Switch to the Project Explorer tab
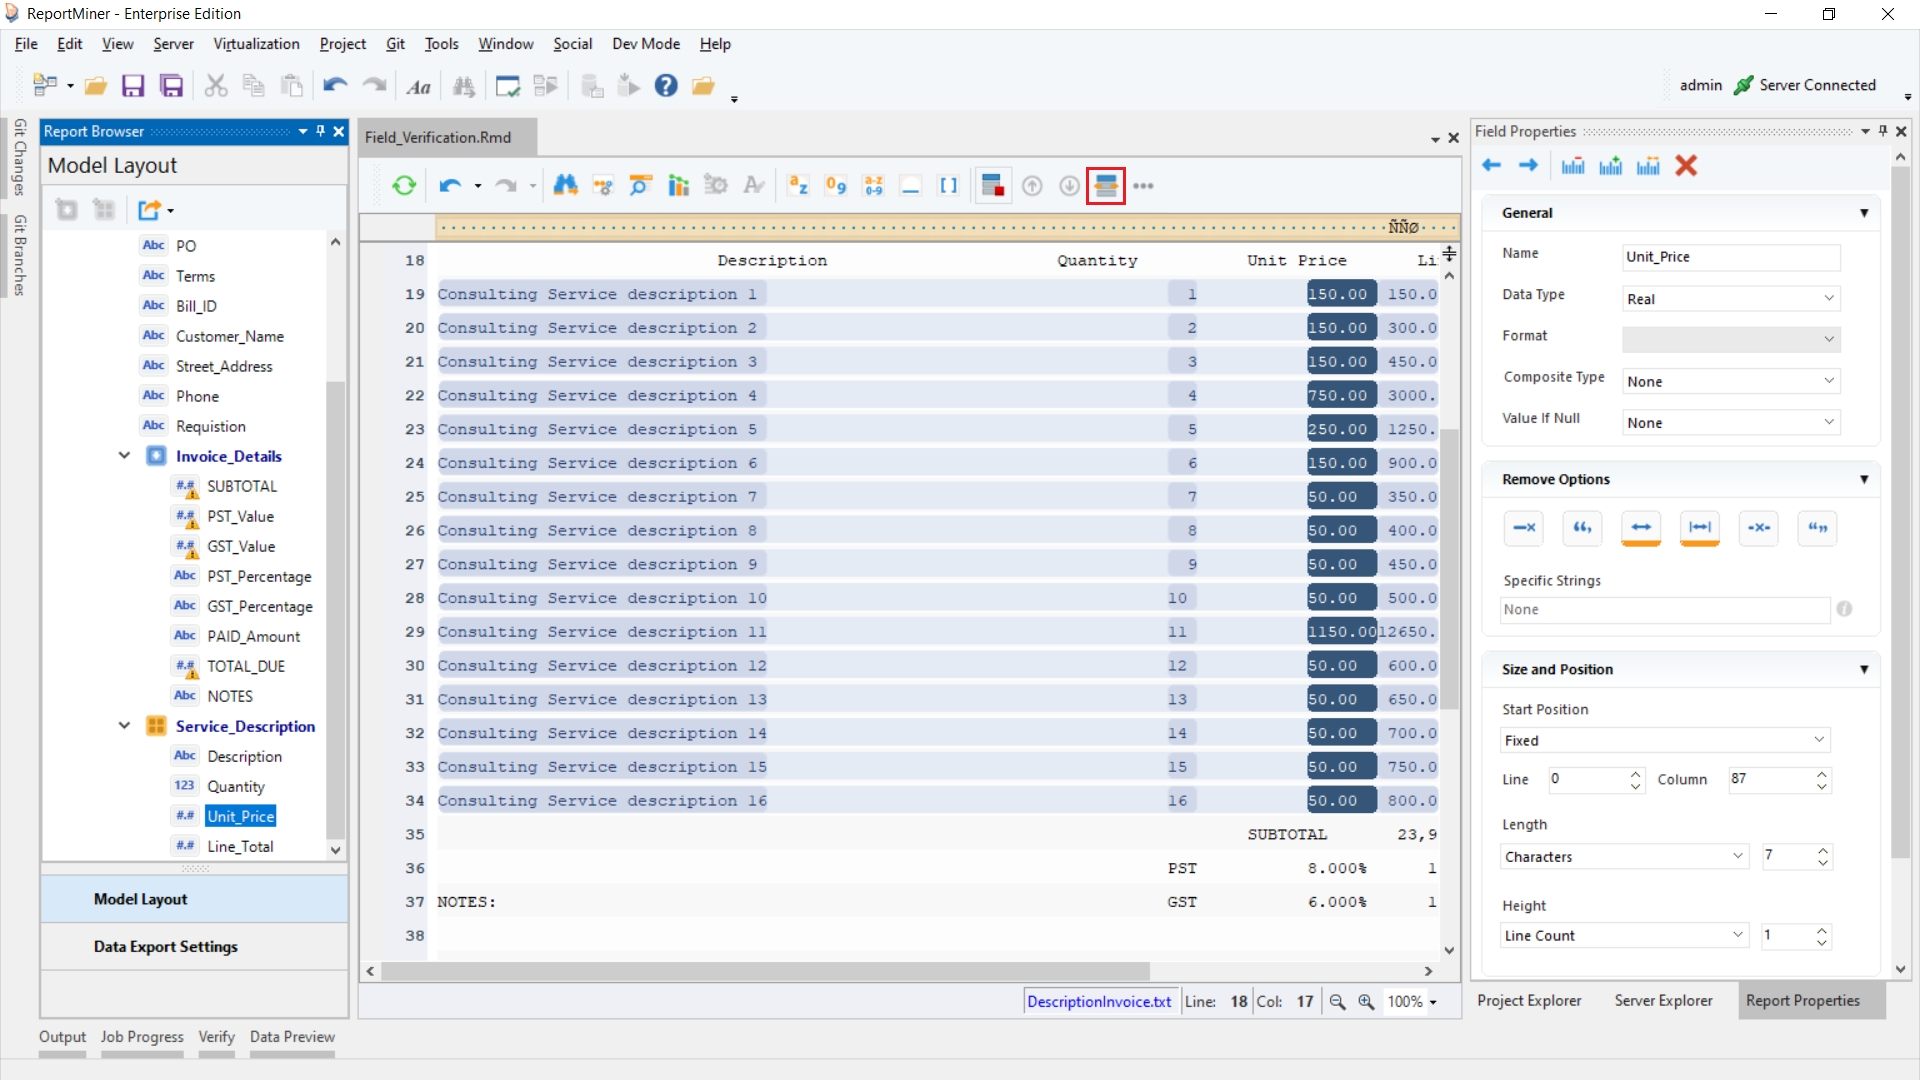This screenshot has width=1920, height=1080. (1529, 1001)
